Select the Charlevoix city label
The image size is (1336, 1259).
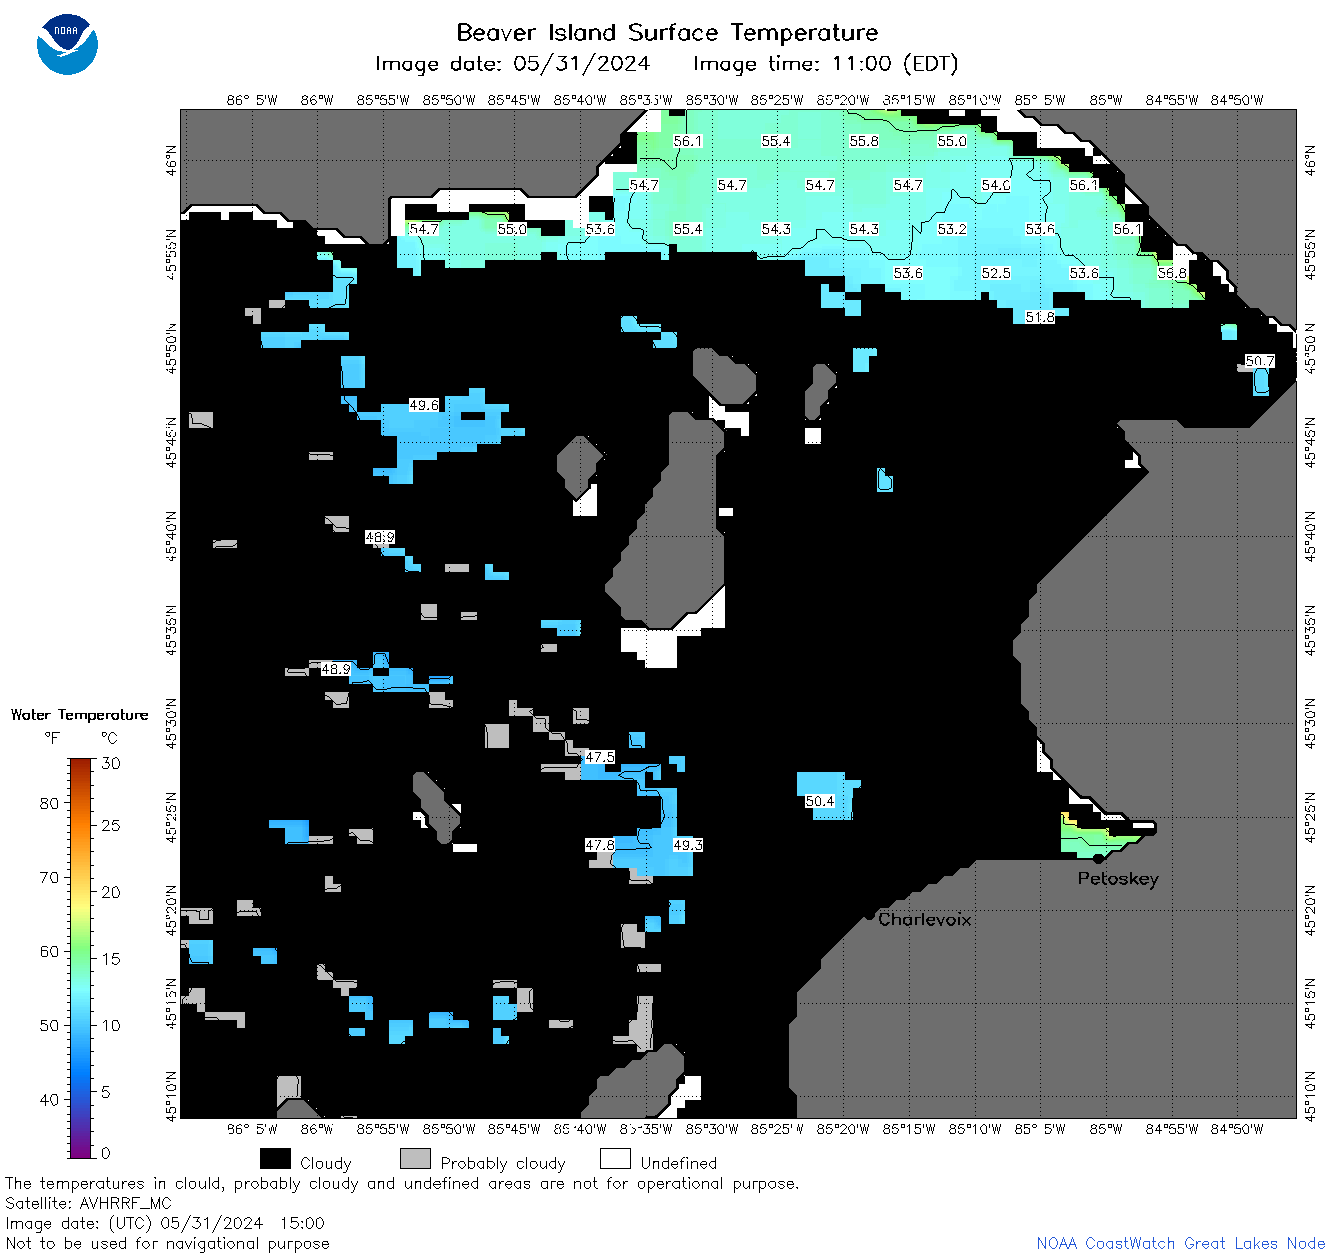[924, 919]
